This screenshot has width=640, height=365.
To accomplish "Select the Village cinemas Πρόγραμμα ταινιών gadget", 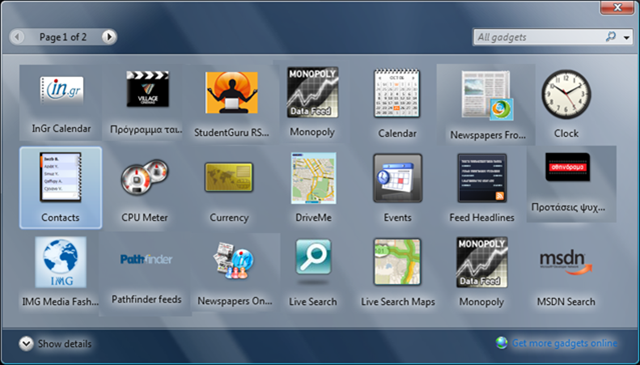I will (146, 103).
